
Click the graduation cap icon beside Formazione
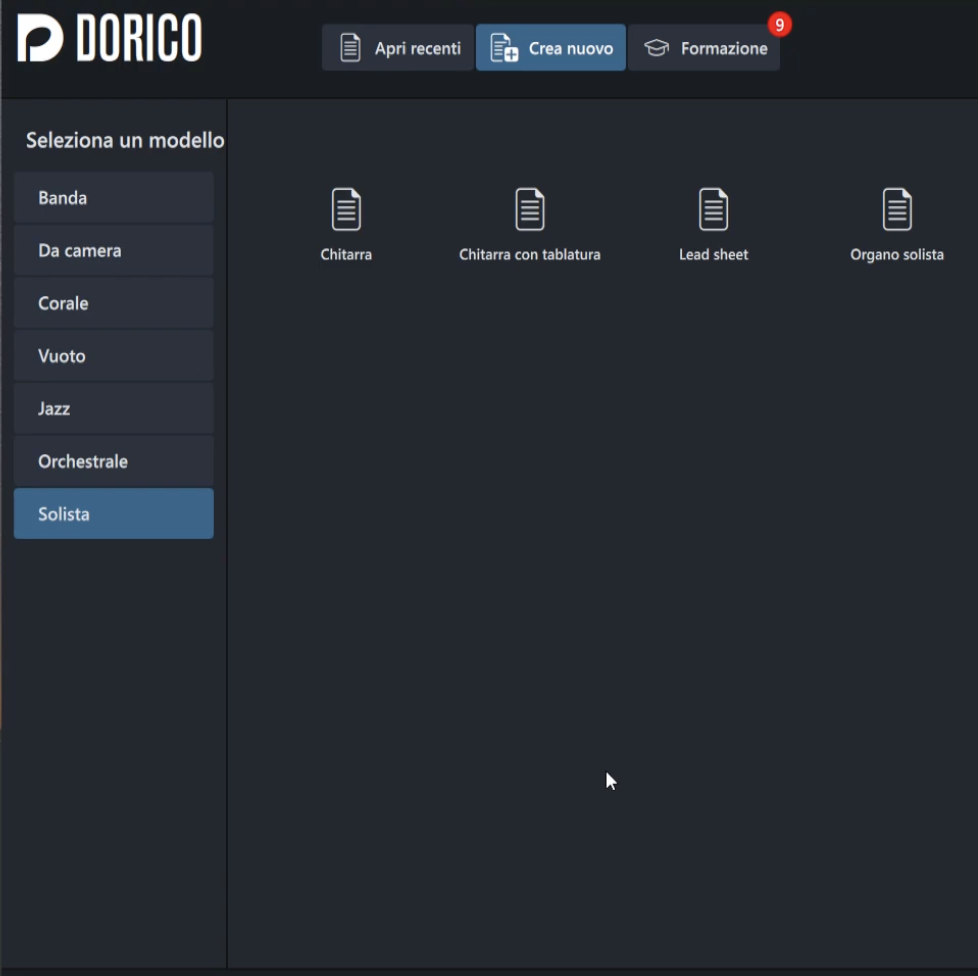click(x=656, y=48)
